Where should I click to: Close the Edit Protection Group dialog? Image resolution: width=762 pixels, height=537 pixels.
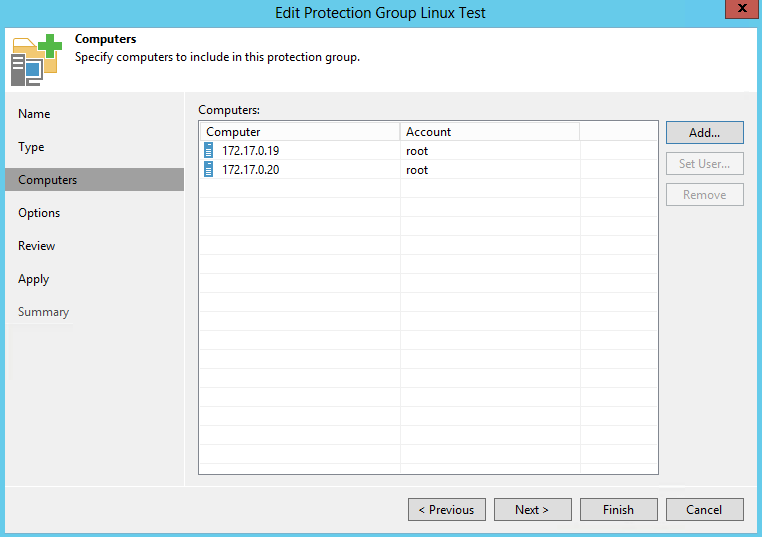point(738,11)
